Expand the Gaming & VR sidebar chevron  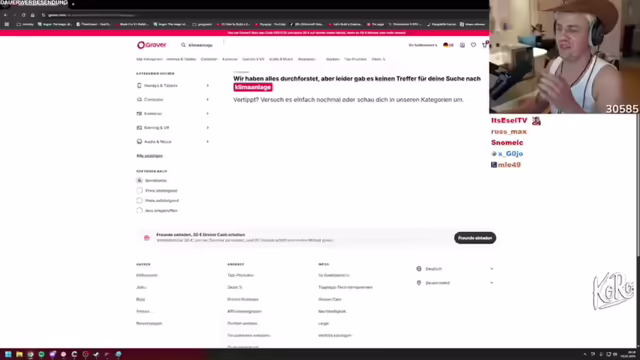tap(207, 128)
